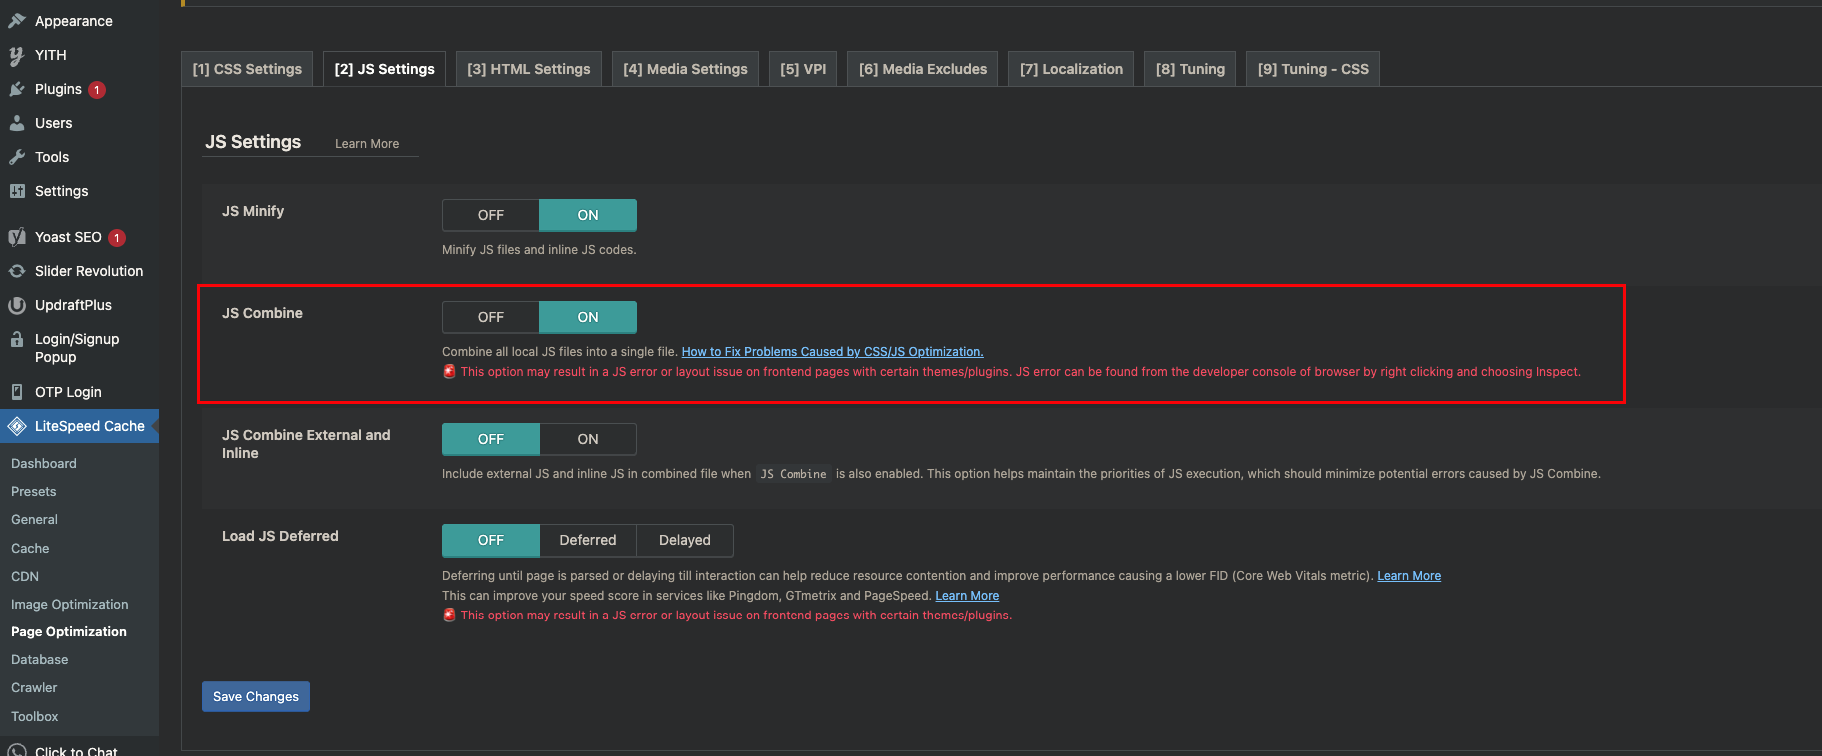The image size is (1822, 756).
Task: Set Load JS Deferred to OFF
Action: (491, 540)
